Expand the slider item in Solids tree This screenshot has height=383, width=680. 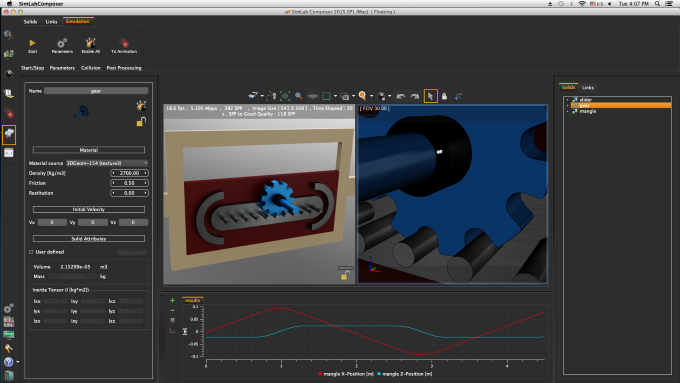point(568,100)
